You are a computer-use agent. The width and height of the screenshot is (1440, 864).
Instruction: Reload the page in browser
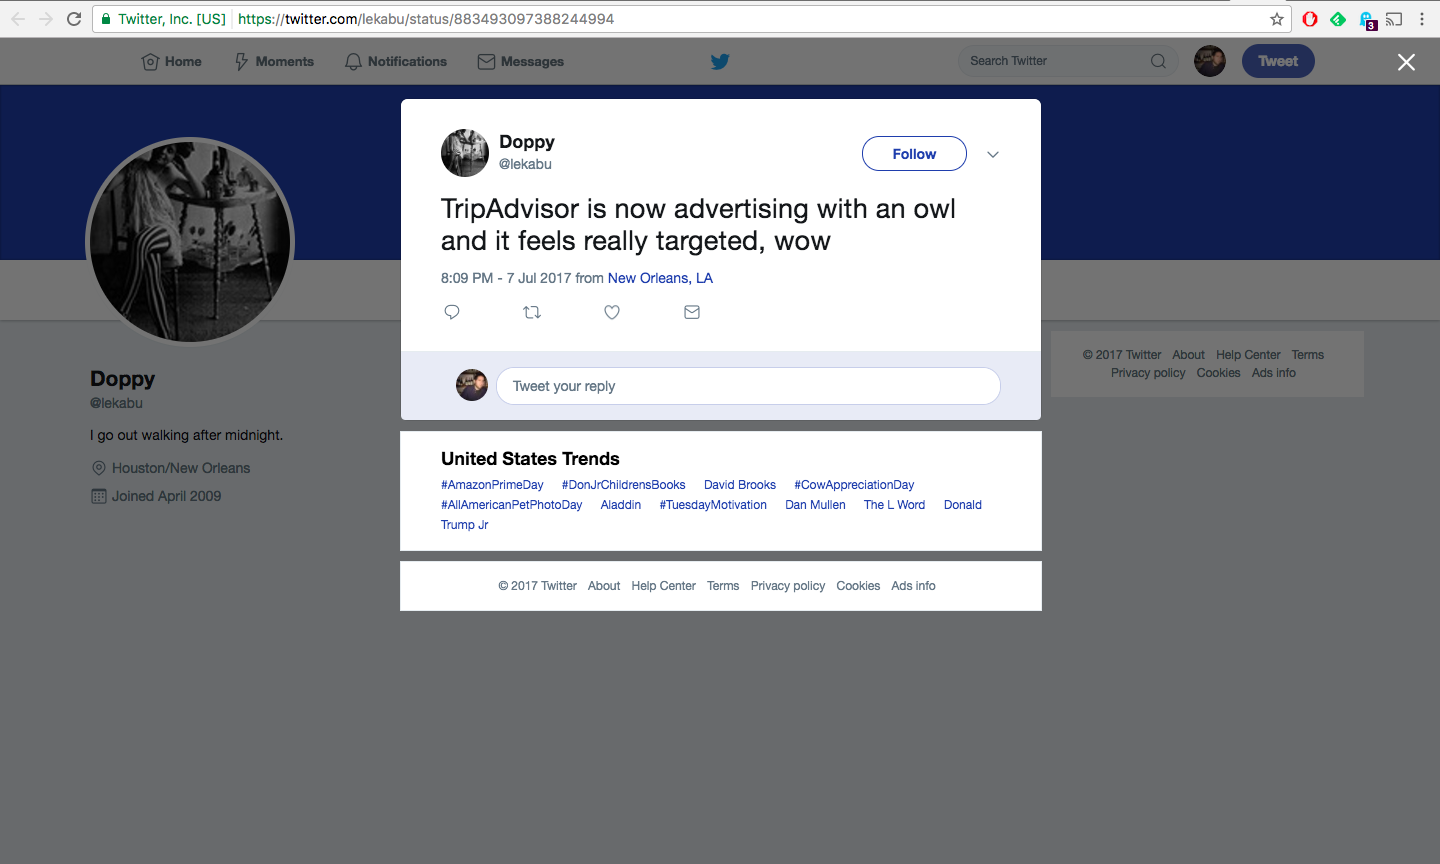tap(74, 19)
